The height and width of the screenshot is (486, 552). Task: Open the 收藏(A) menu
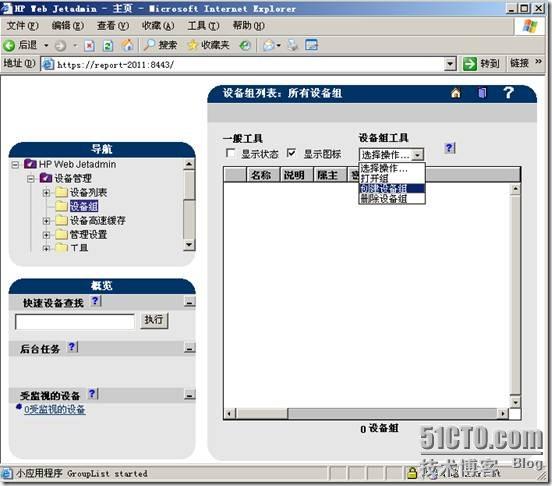click(x=158, y=26)
